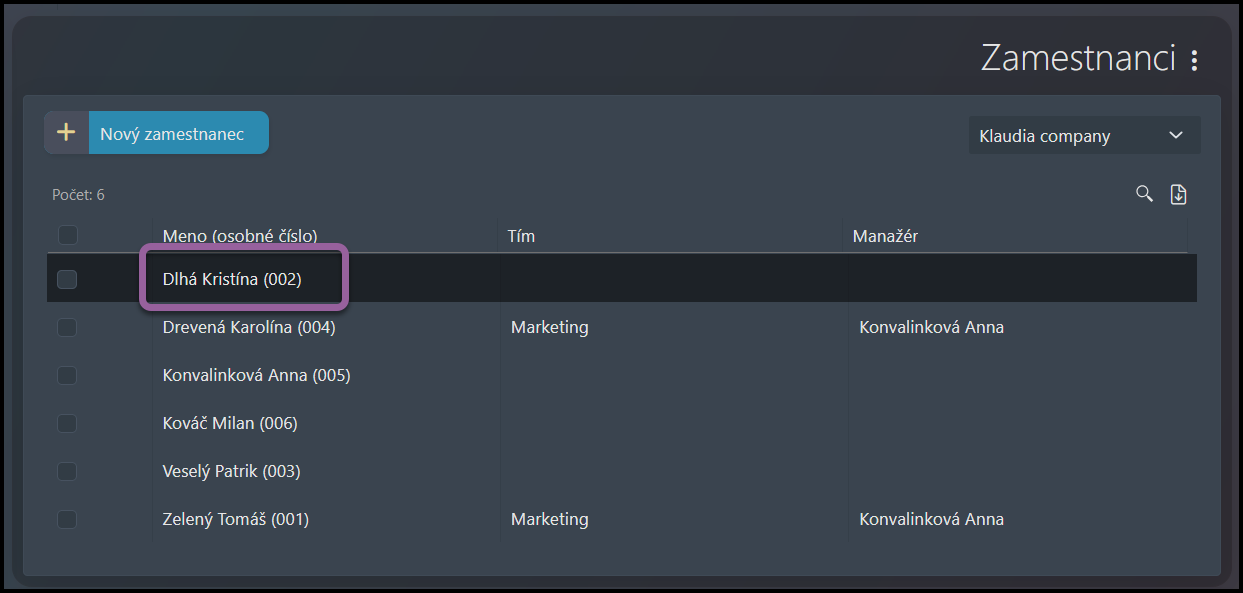Open Veselý Patrik (003) record
The image size is (1243, 593).
coord(231,471)
